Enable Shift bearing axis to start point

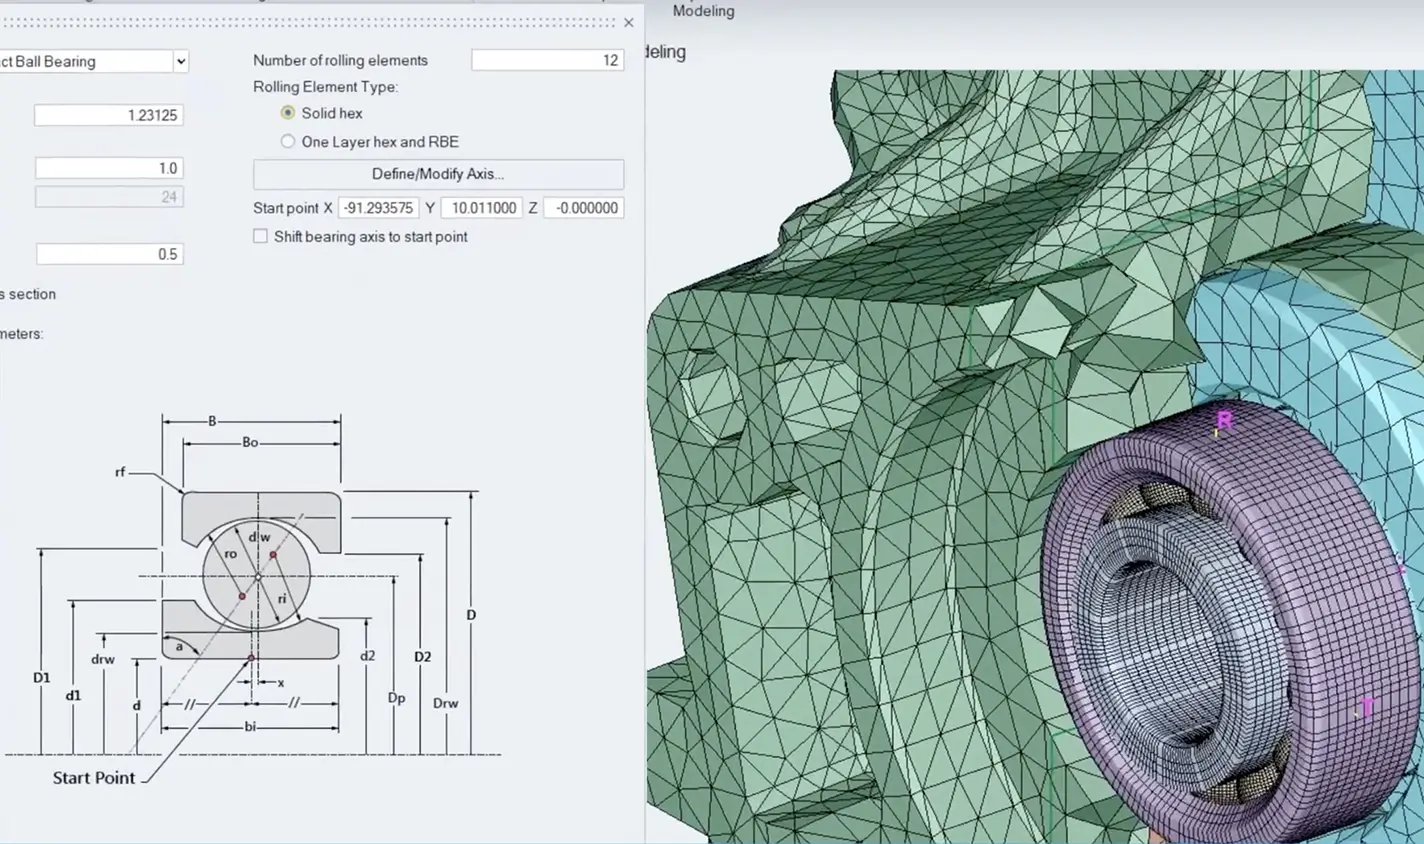[x=261, y=237]
